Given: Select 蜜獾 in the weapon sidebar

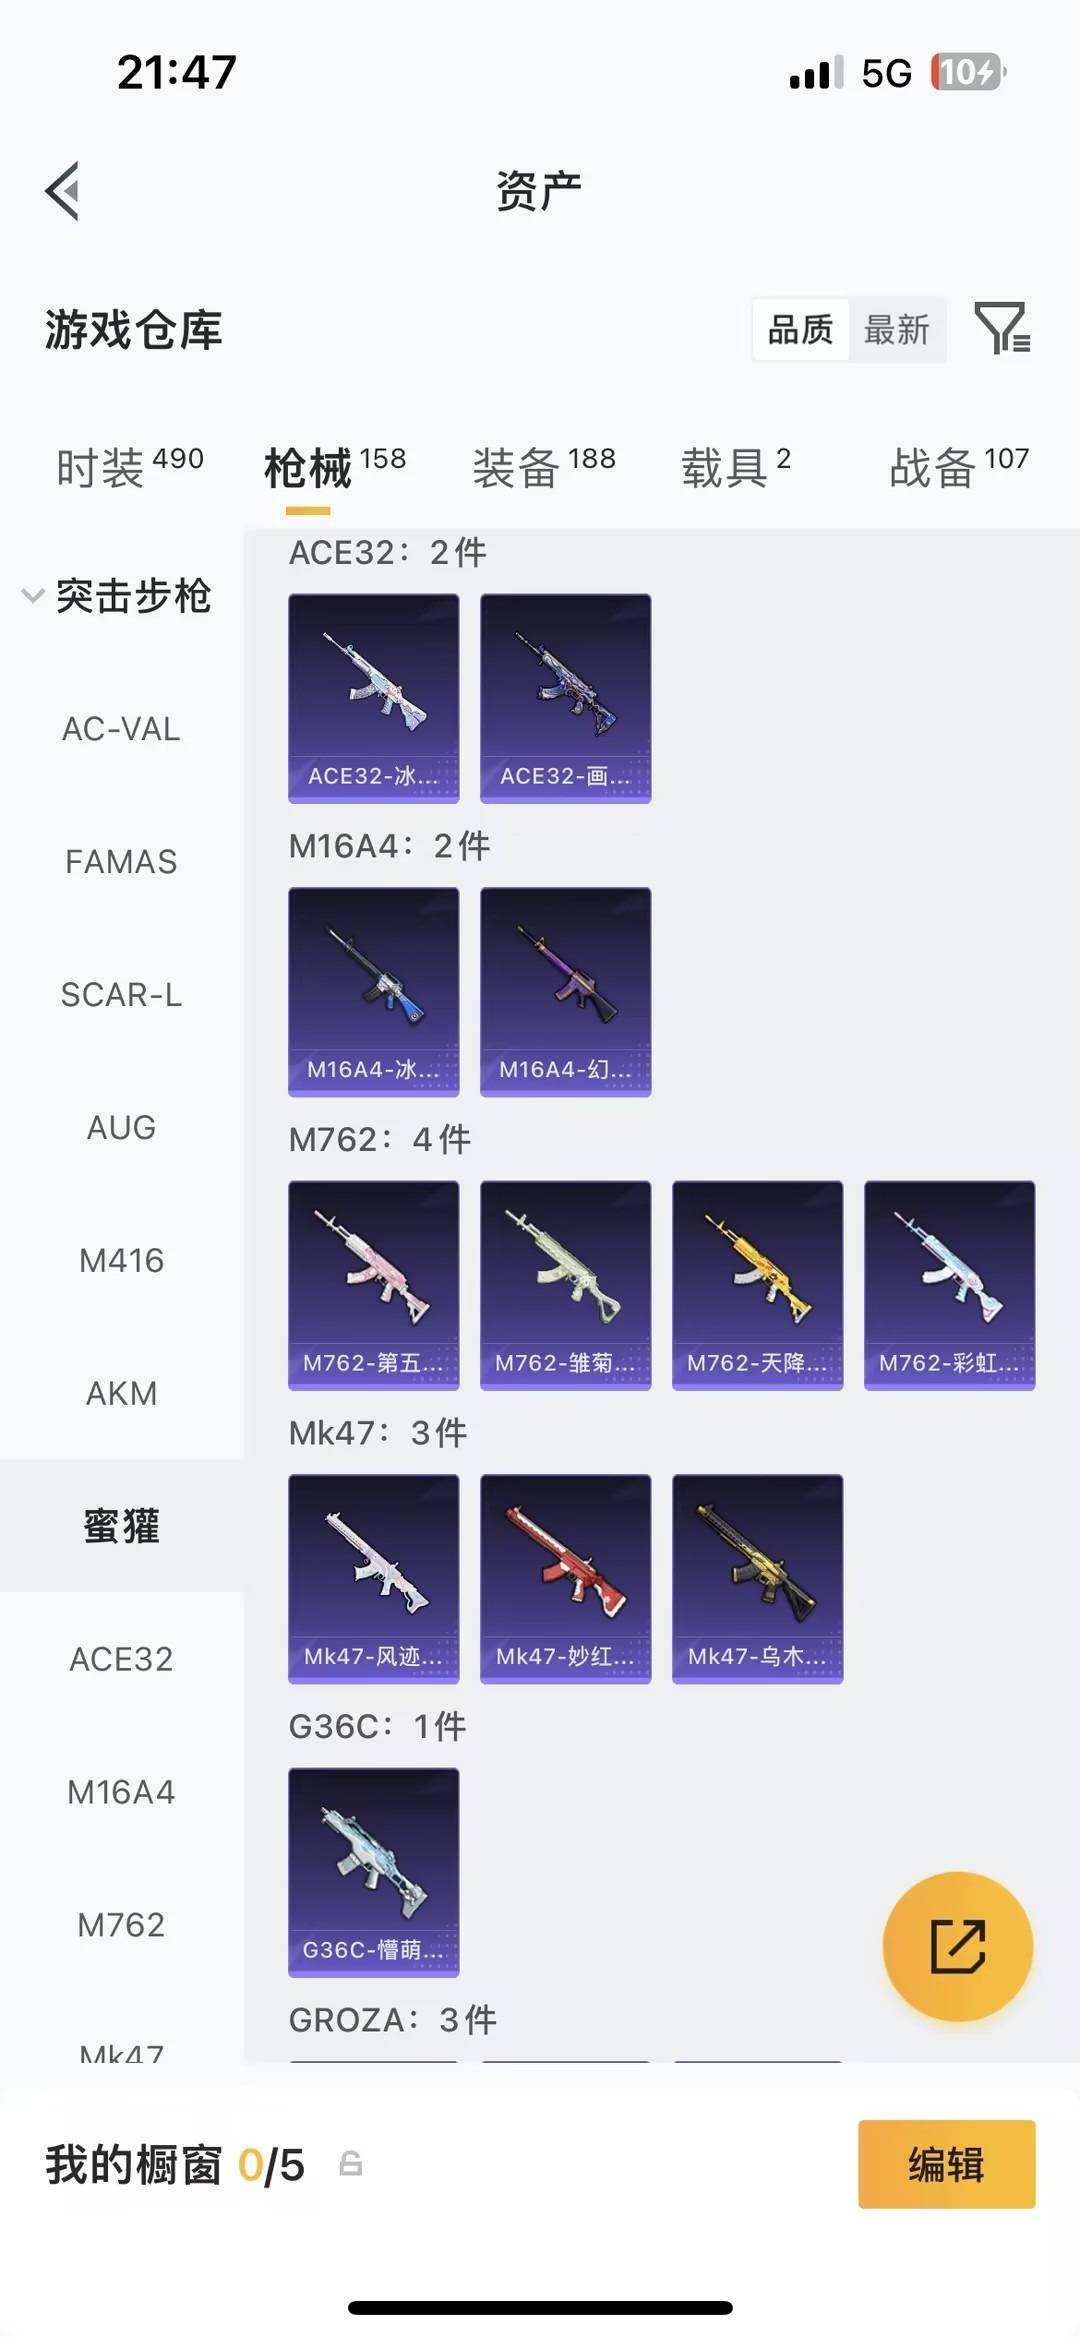Looking at the screenshot, I should (122, 1526).
